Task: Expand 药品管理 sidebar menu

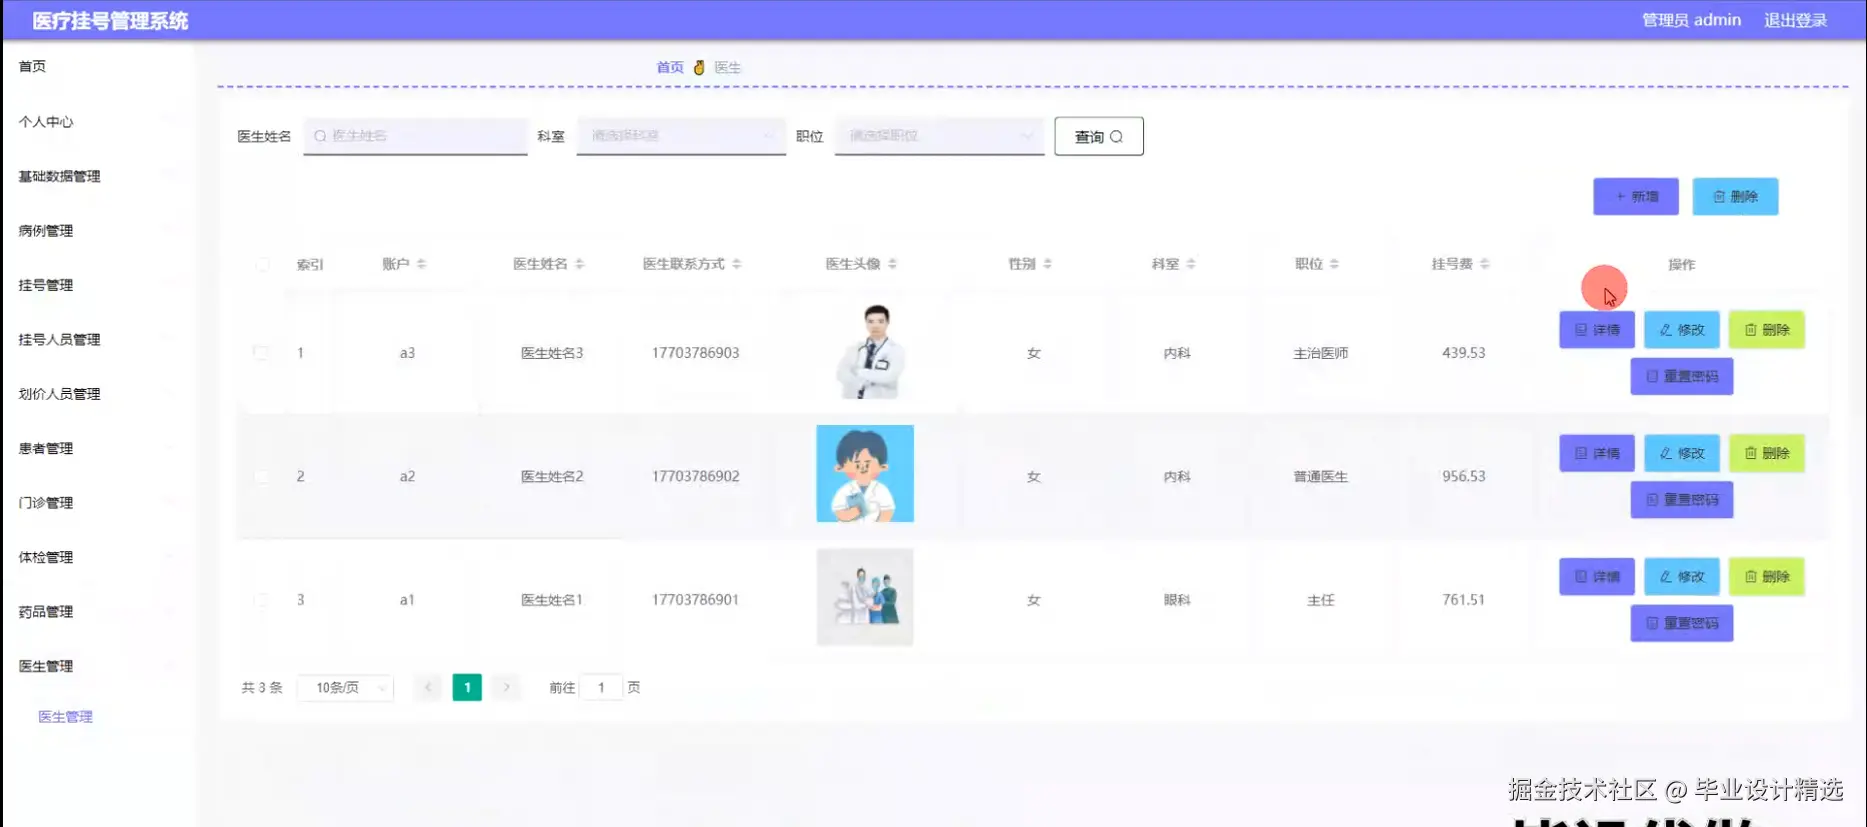Action: tap(96, 612)
